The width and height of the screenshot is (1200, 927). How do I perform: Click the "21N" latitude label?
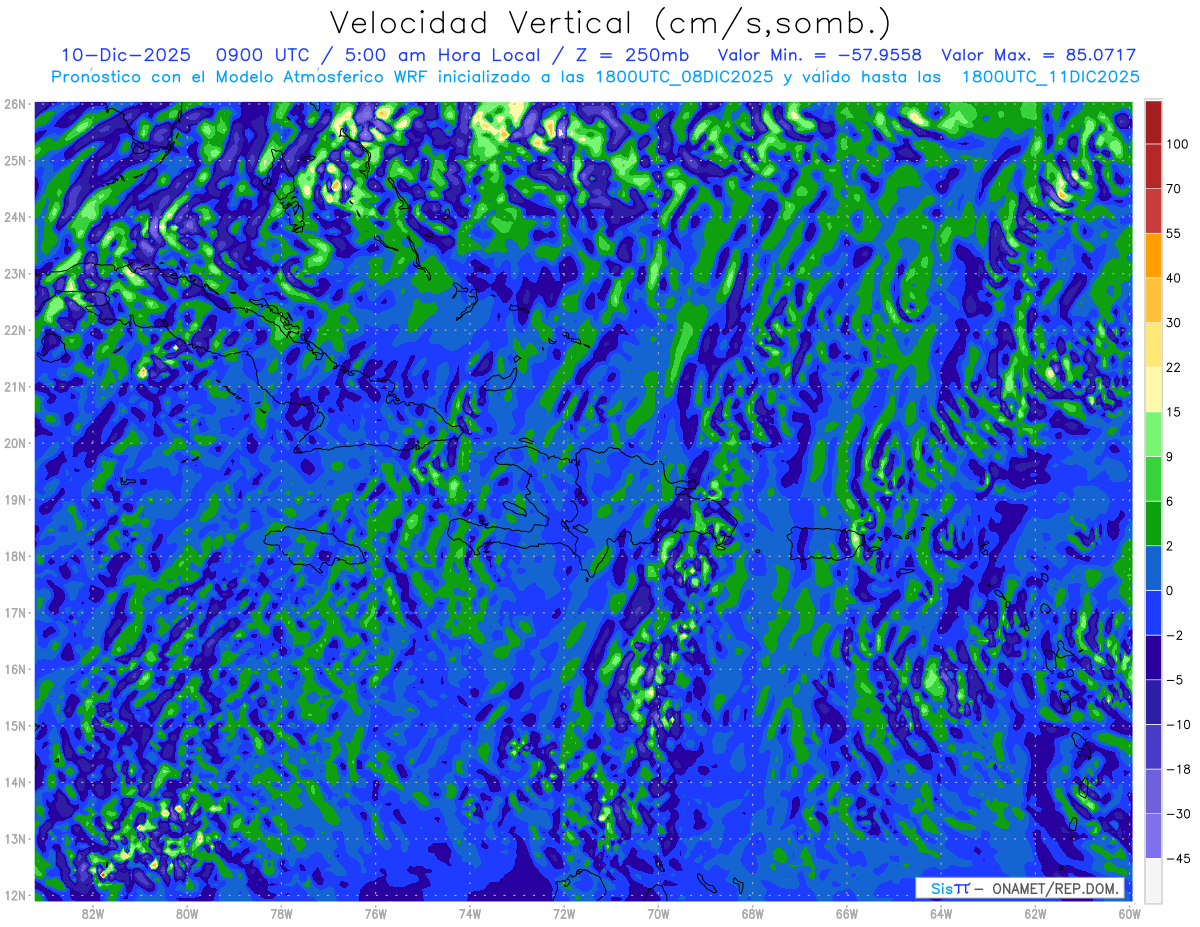(x=14, y=386)
